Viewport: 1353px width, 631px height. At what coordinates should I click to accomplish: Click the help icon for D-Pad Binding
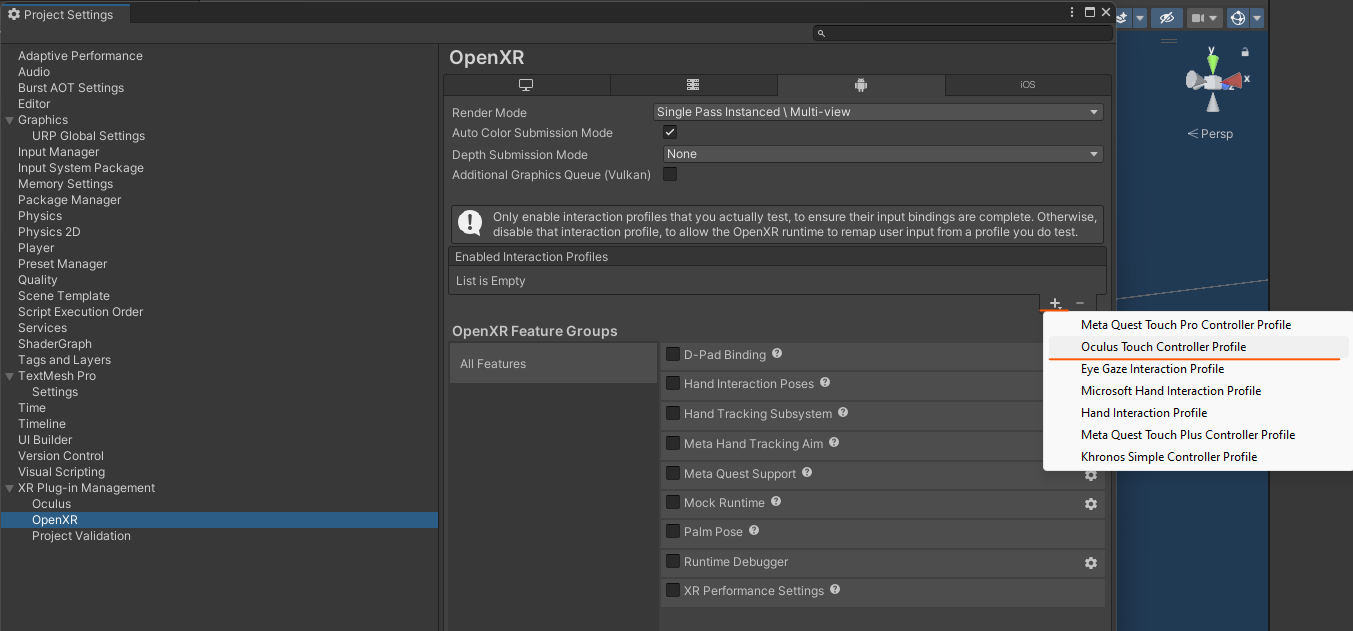(x=777, y=354)
